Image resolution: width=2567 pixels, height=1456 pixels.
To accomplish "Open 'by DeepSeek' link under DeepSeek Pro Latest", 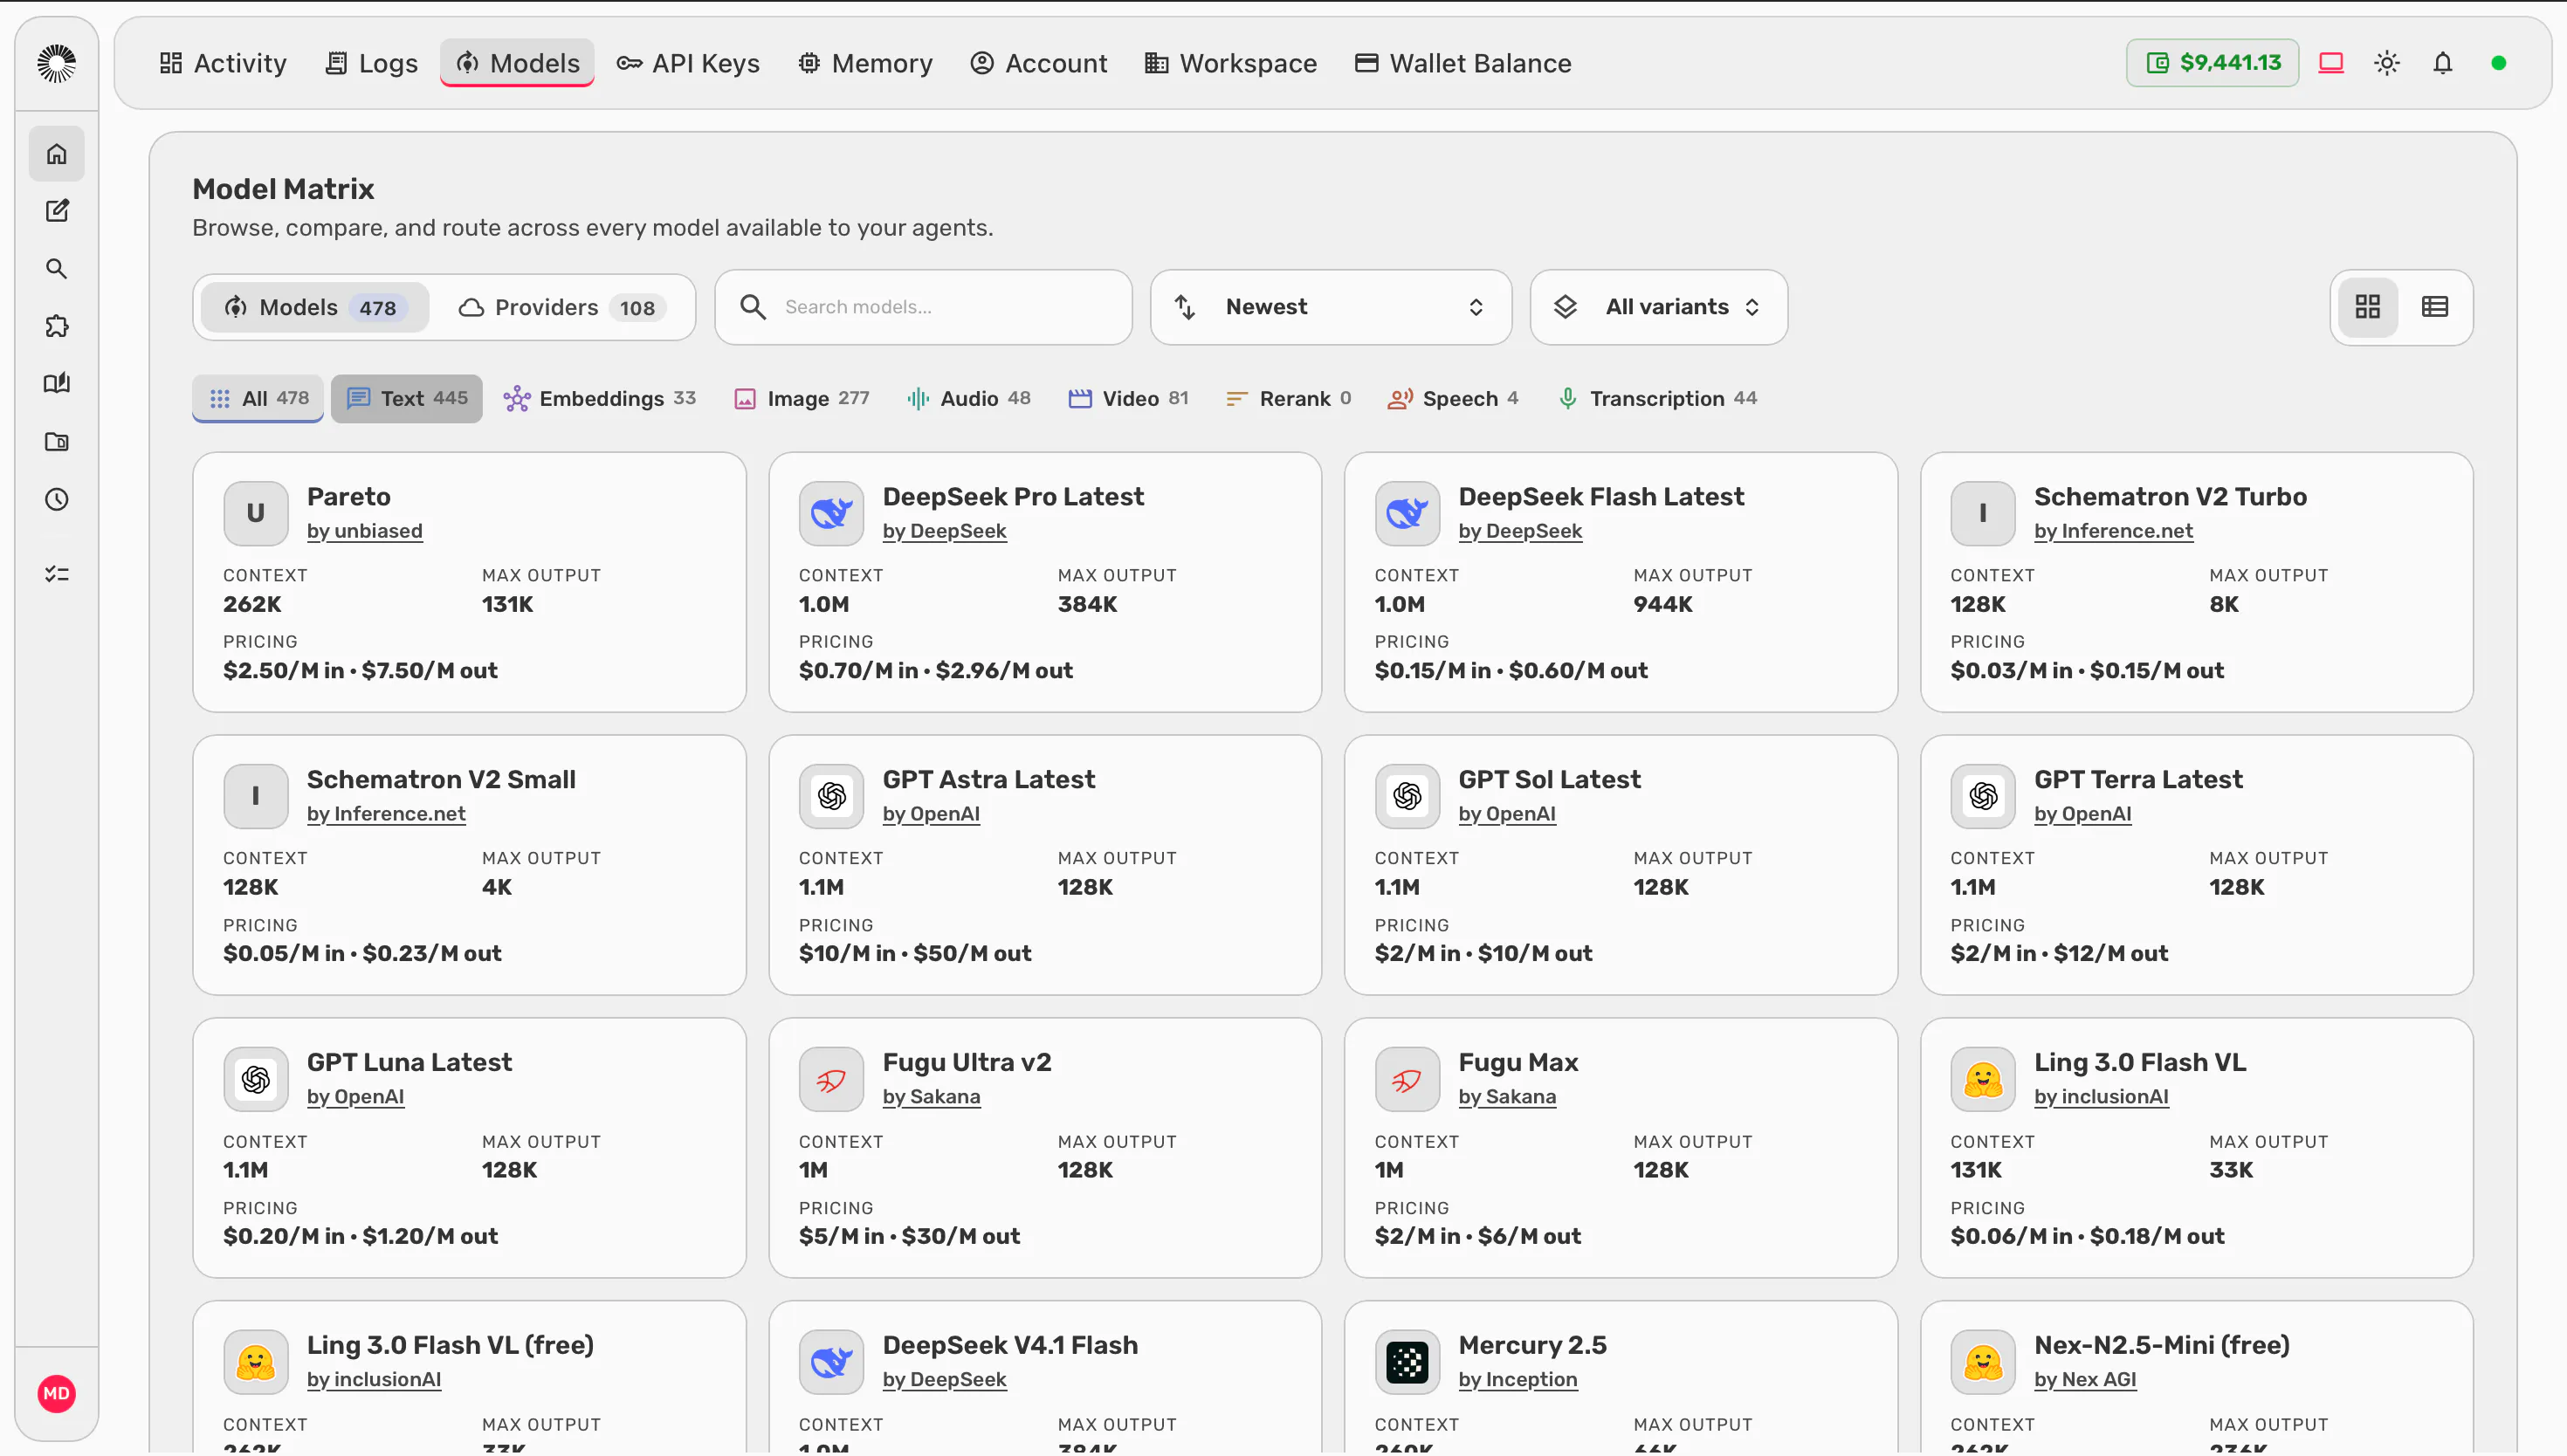I will (944, 531).
